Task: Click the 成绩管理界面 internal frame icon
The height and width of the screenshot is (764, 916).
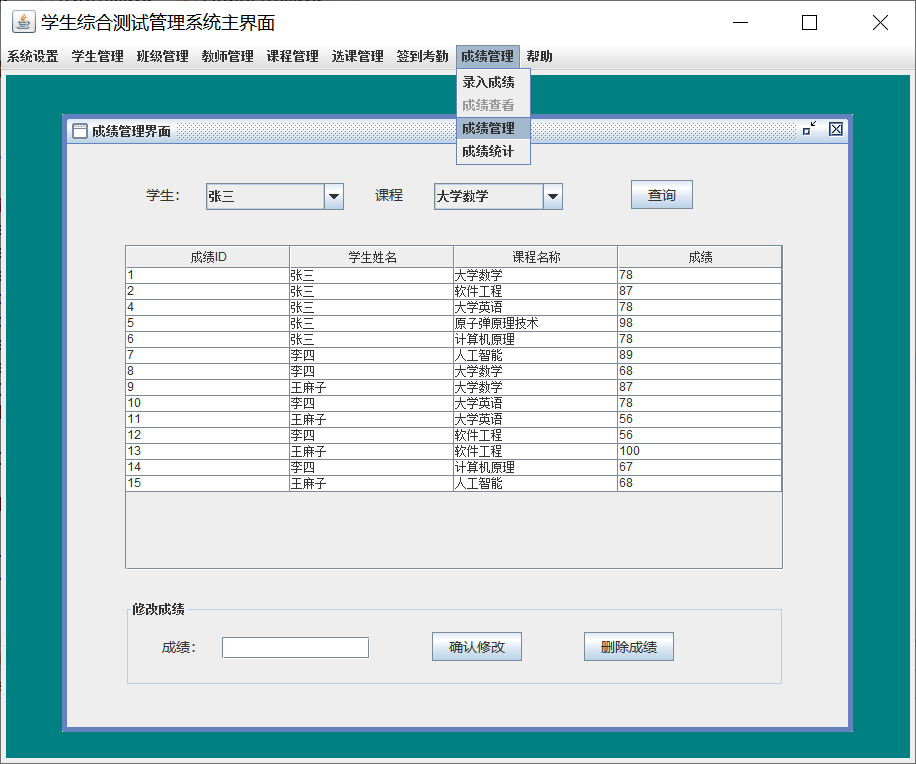Action: (x=79, y=131)
